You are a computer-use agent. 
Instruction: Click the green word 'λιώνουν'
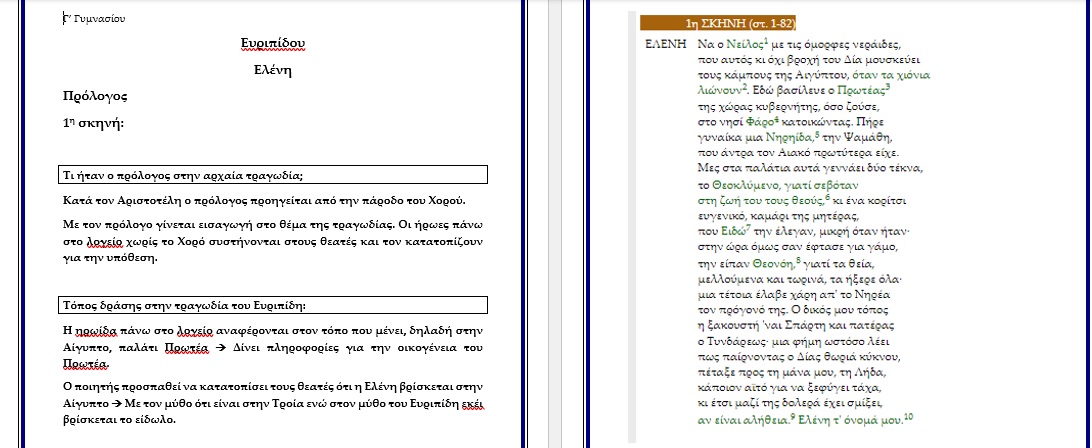click(720, 90)
